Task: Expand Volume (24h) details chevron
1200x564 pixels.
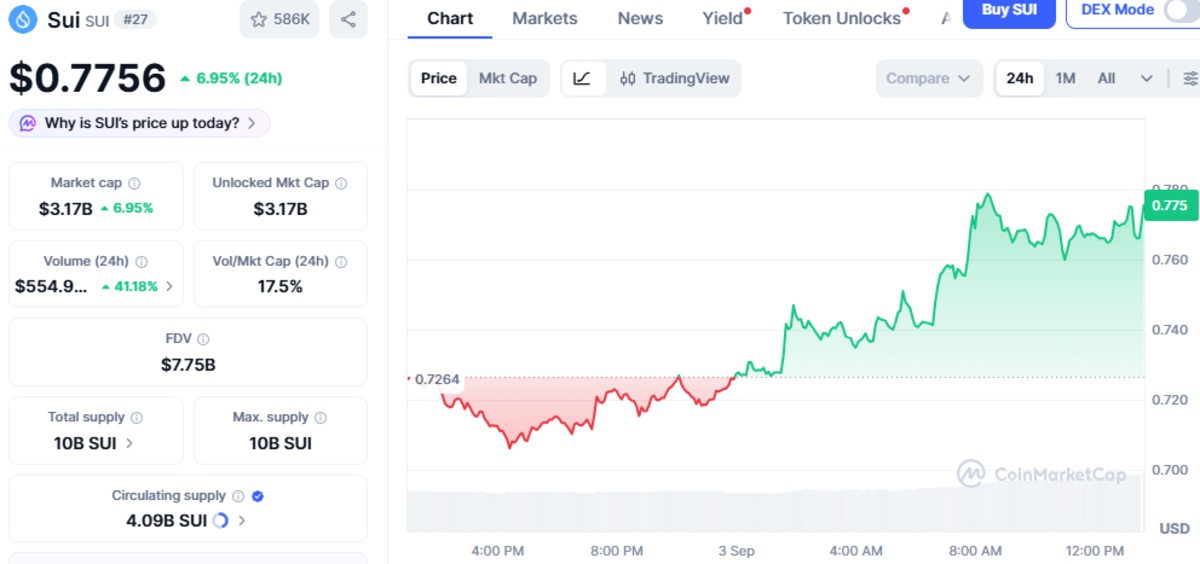Action: pos(169,286)
